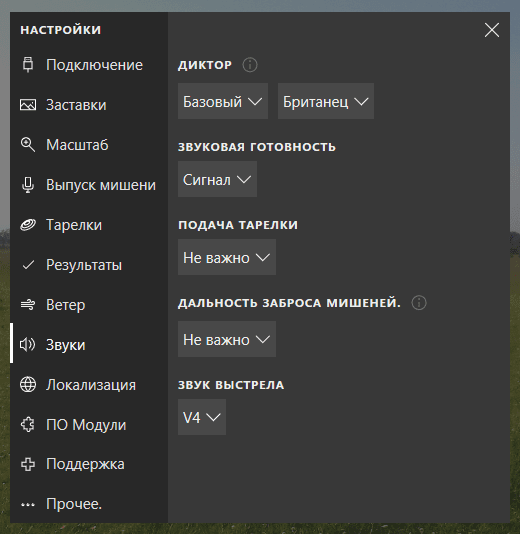Click the Настройки sidebar heading
This screenshot has height=534, width=520.
(61, 30)
